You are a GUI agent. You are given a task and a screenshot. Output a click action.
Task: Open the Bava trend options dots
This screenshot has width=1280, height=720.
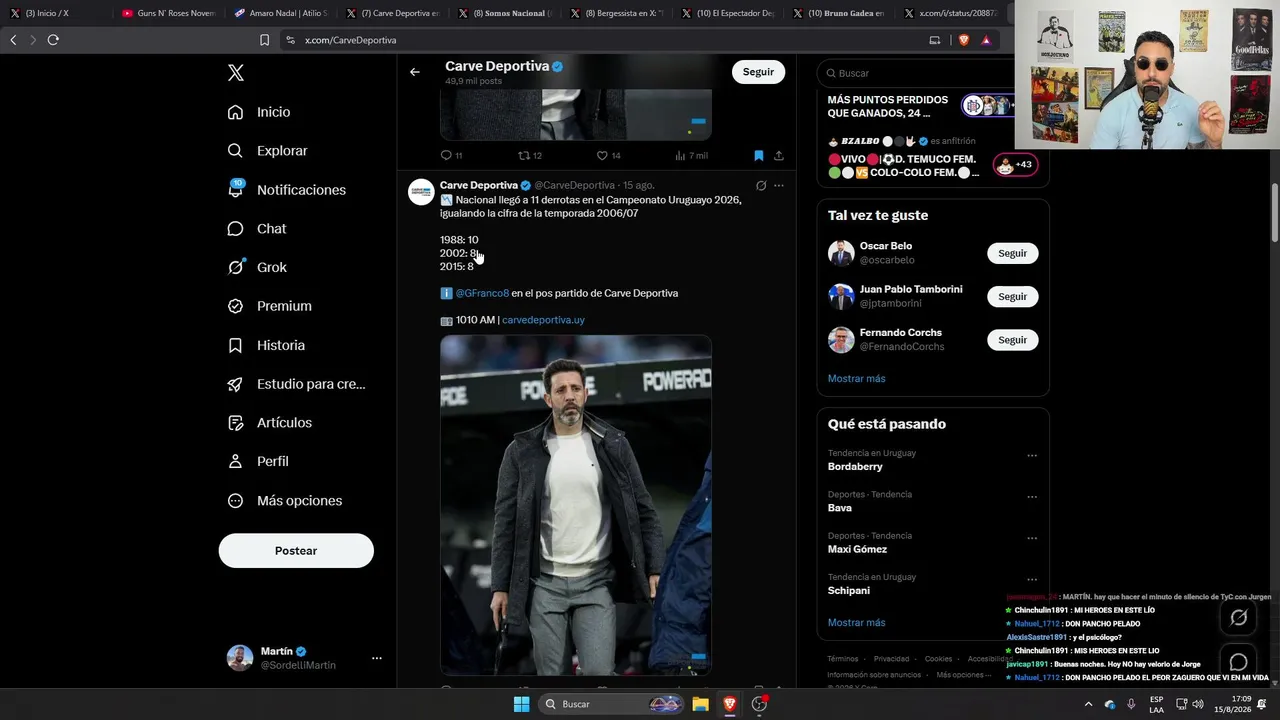click(x=1032, y=497)
